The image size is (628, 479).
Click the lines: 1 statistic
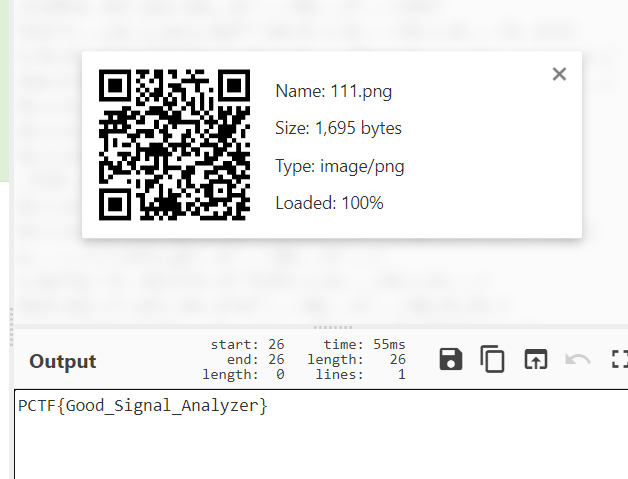pos(360,375)
